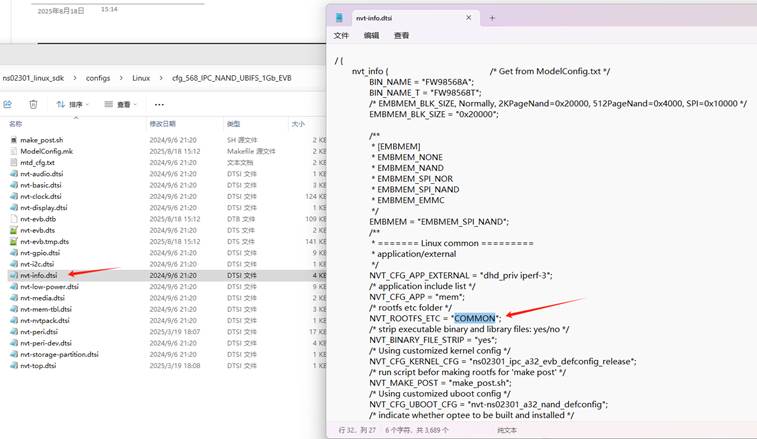Click the EMBMEM_BLK_SIZE = "0x20000" line
The width and height of the screenshot is (757, 439).
[434, 114]
